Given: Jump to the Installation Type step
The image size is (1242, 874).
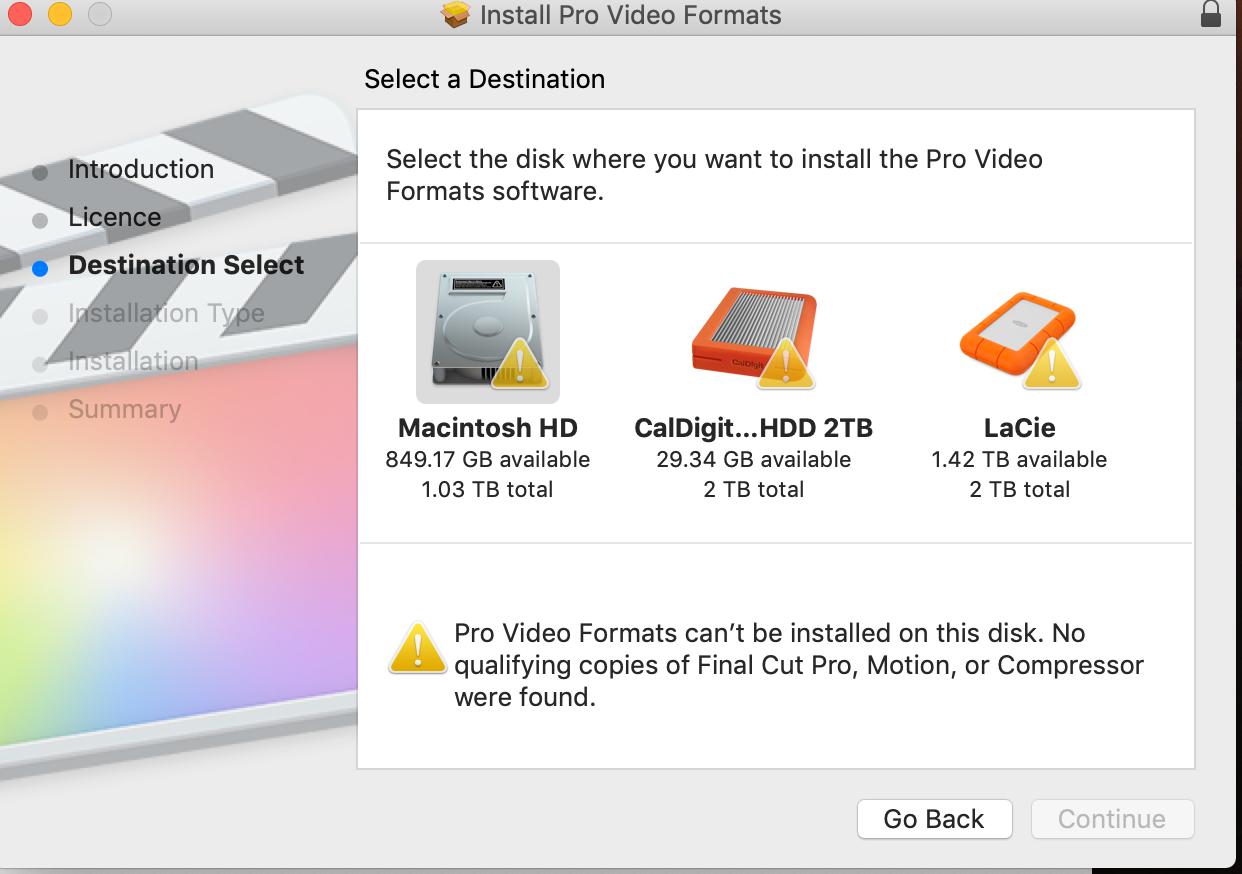Looking at the screenshot, I should [x=166, y=314].
